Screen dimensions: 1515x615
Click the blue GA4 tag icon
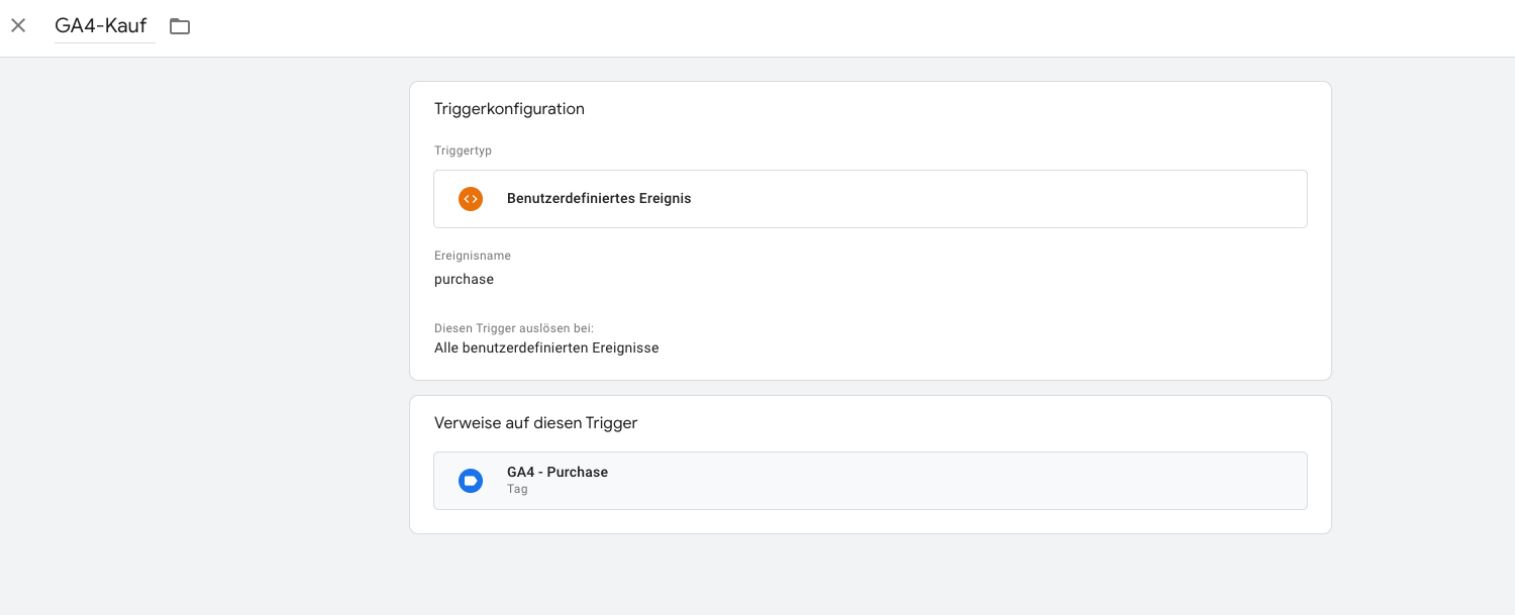tap(470, 481)
